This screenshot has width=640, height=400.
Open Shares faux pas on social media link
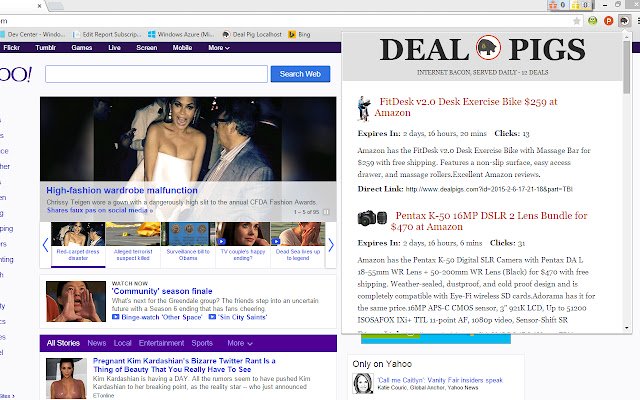[100, 210]
